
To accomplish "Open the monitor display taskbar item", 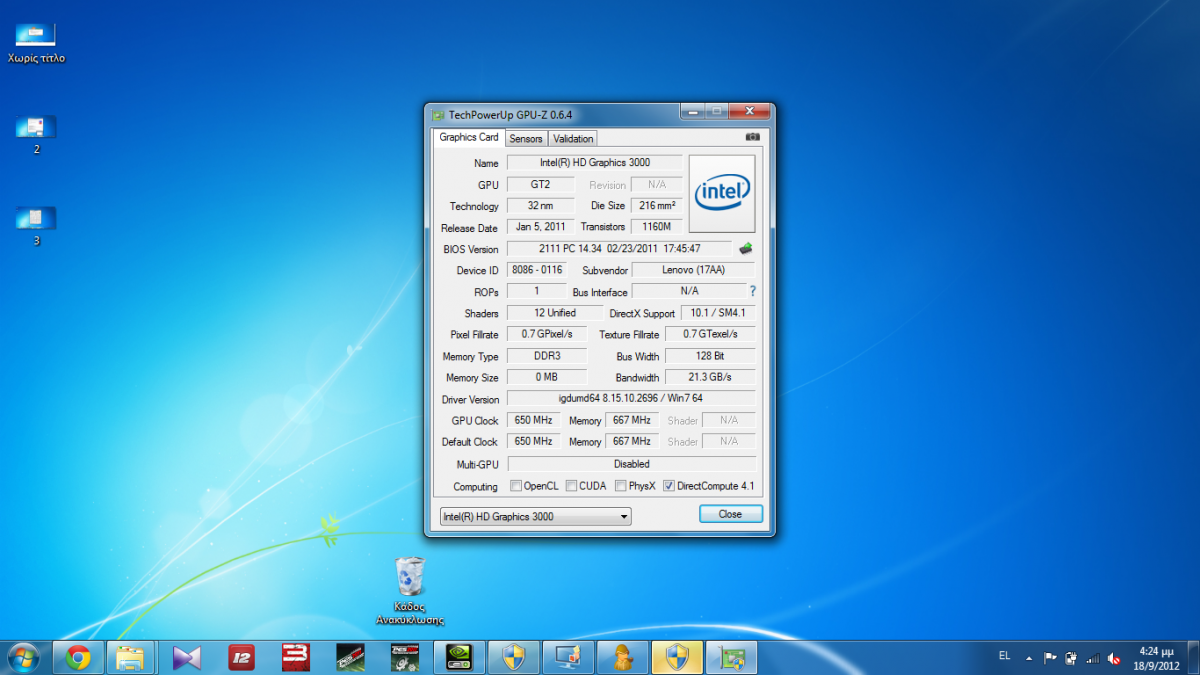I will 568,657.
